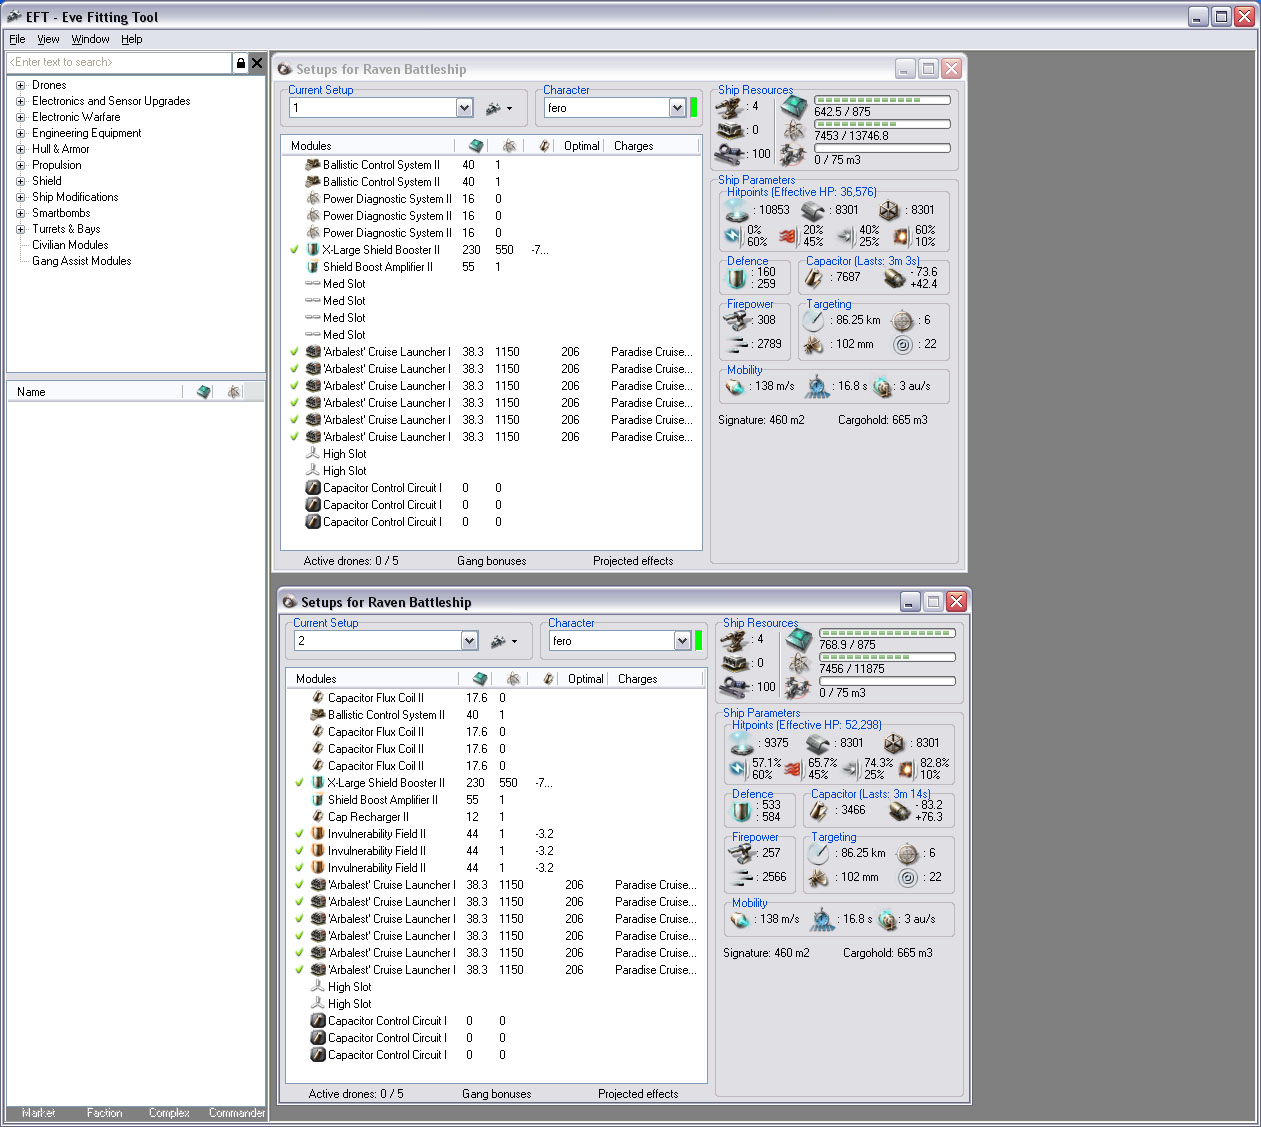Click the CPU chip column header in setup 1 modules
Screen dimensions: 1261x1127
pos(476,146)
